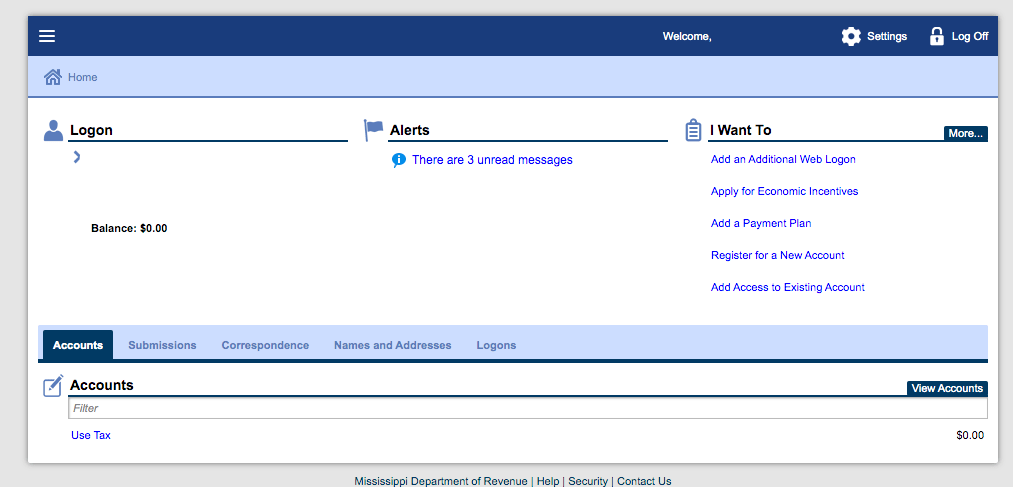Open the Correspondence tab
The height and width of the screenshot is (487, 1013).
[265, 345]
